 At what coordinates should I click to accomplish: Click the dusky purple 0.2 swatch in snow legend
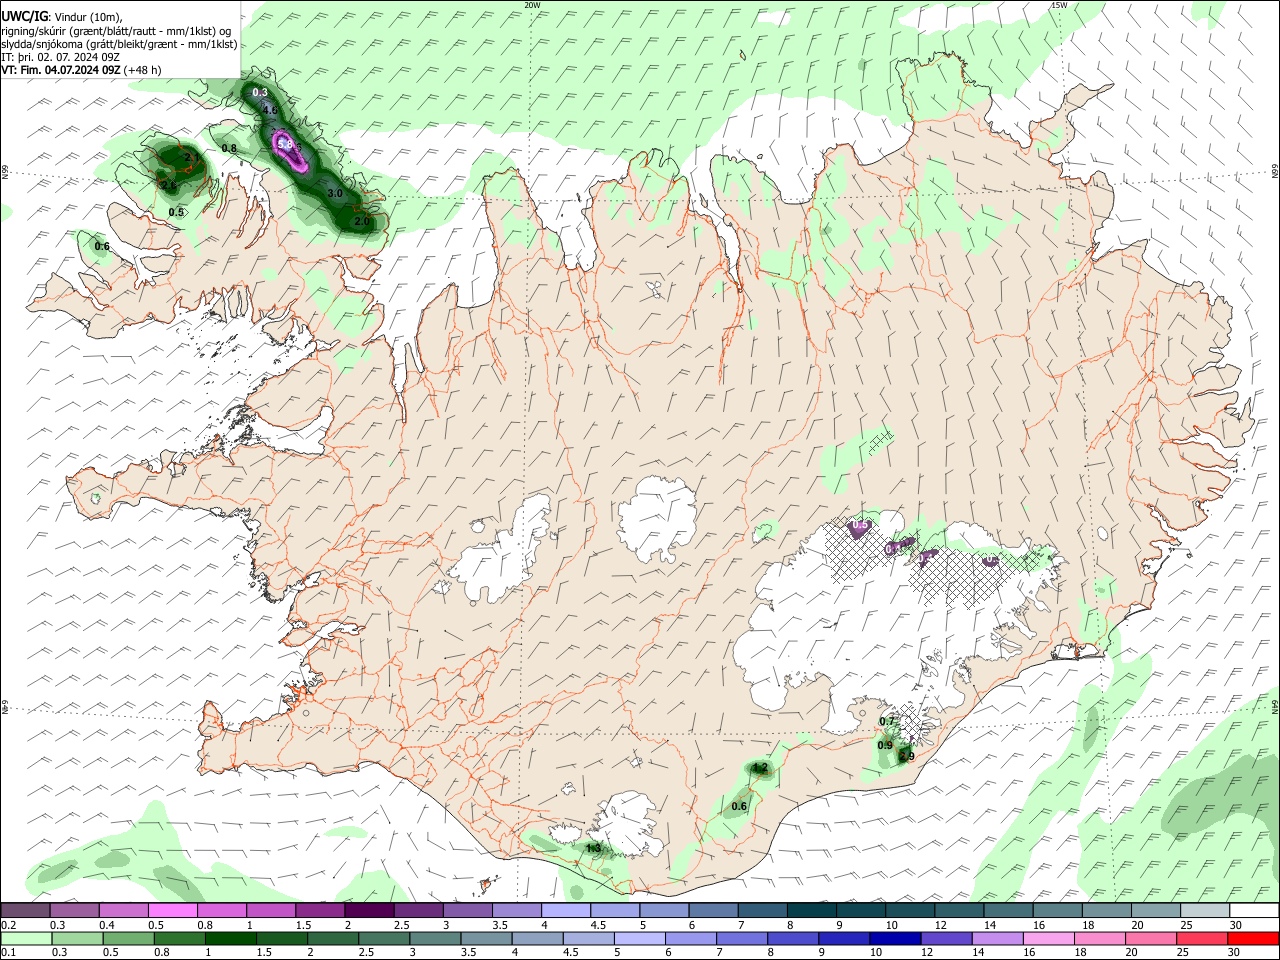click(25, 911)
